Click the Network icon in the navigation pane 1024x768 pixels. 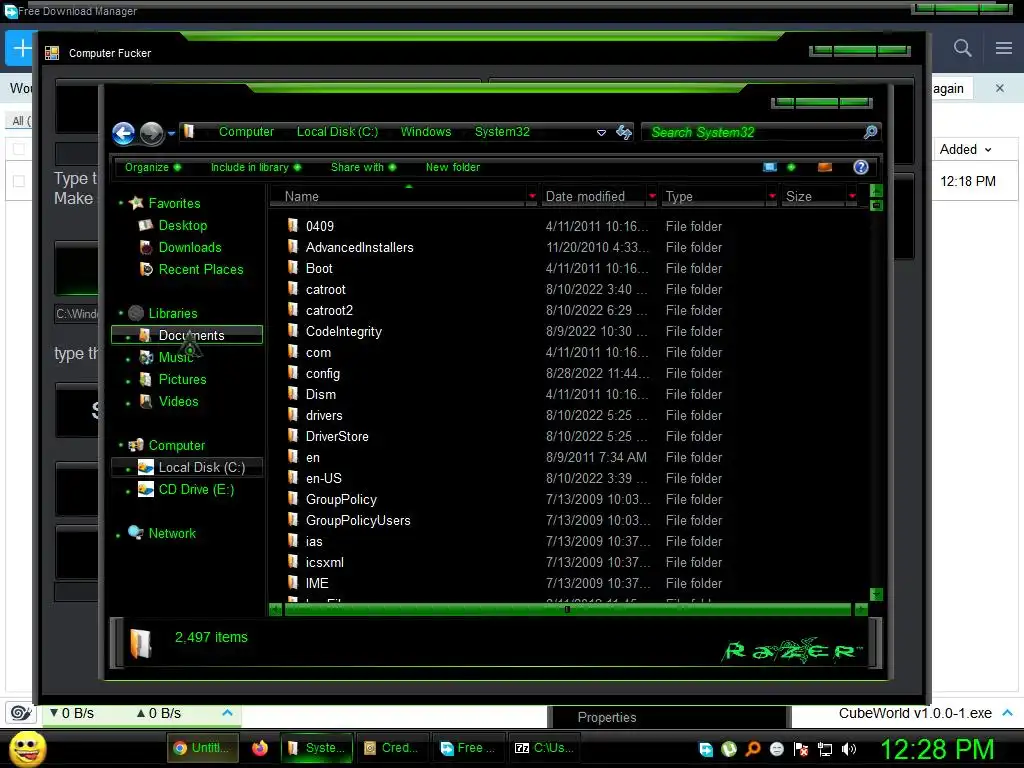tap(136, 533)
